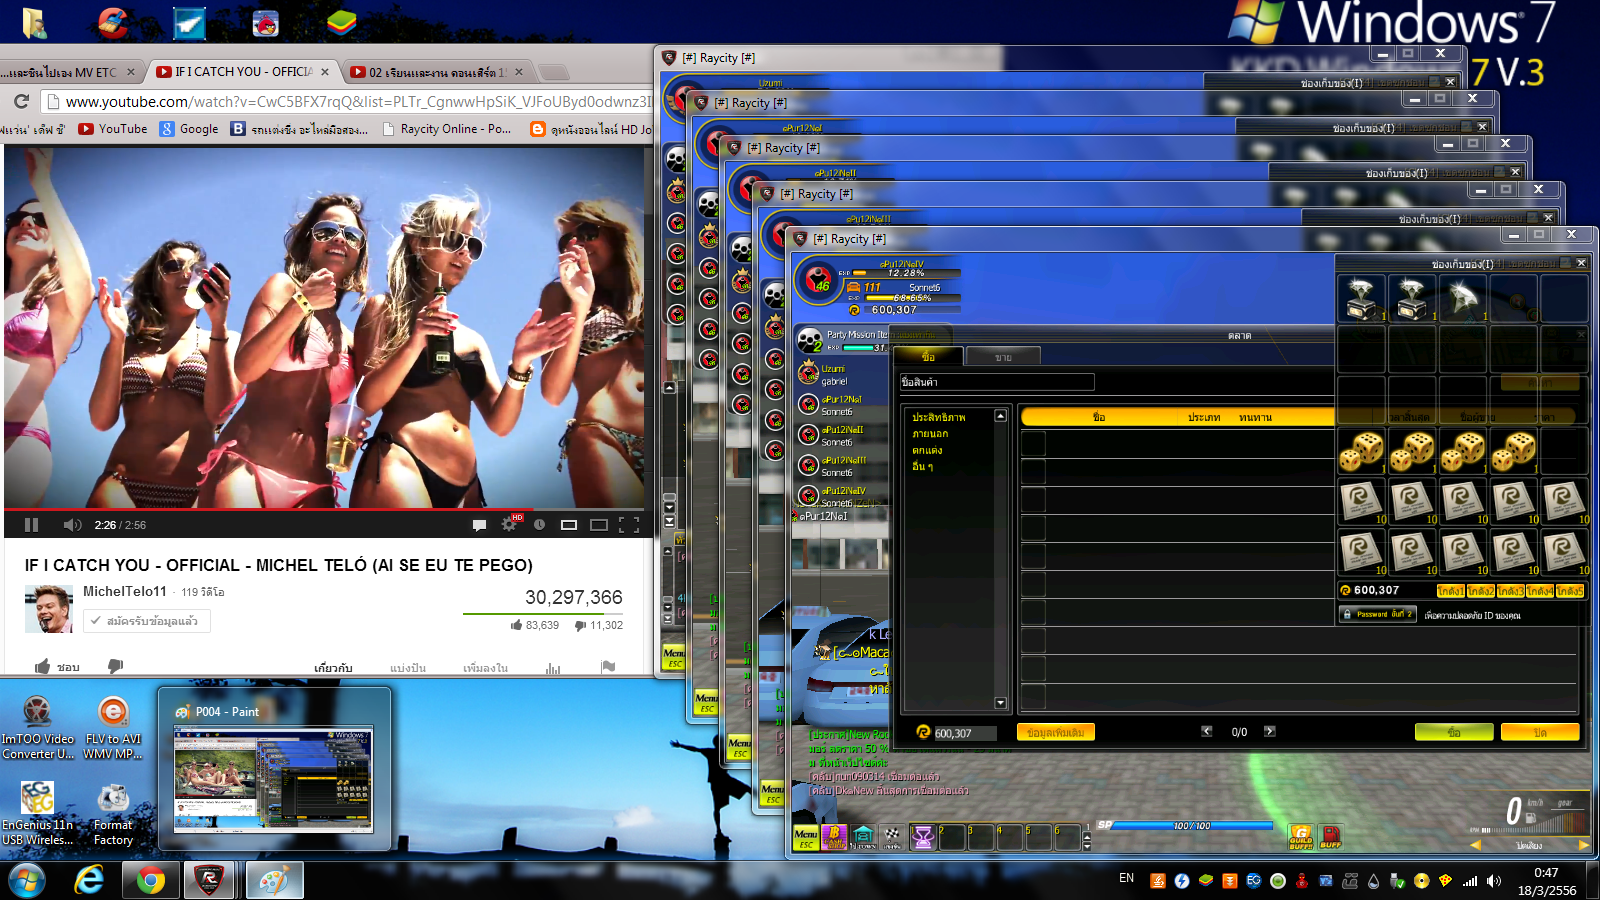Open YouTube player quality settings gear
The width and height of the screenshot is (1600, 900).
click(x=510, y=524)
